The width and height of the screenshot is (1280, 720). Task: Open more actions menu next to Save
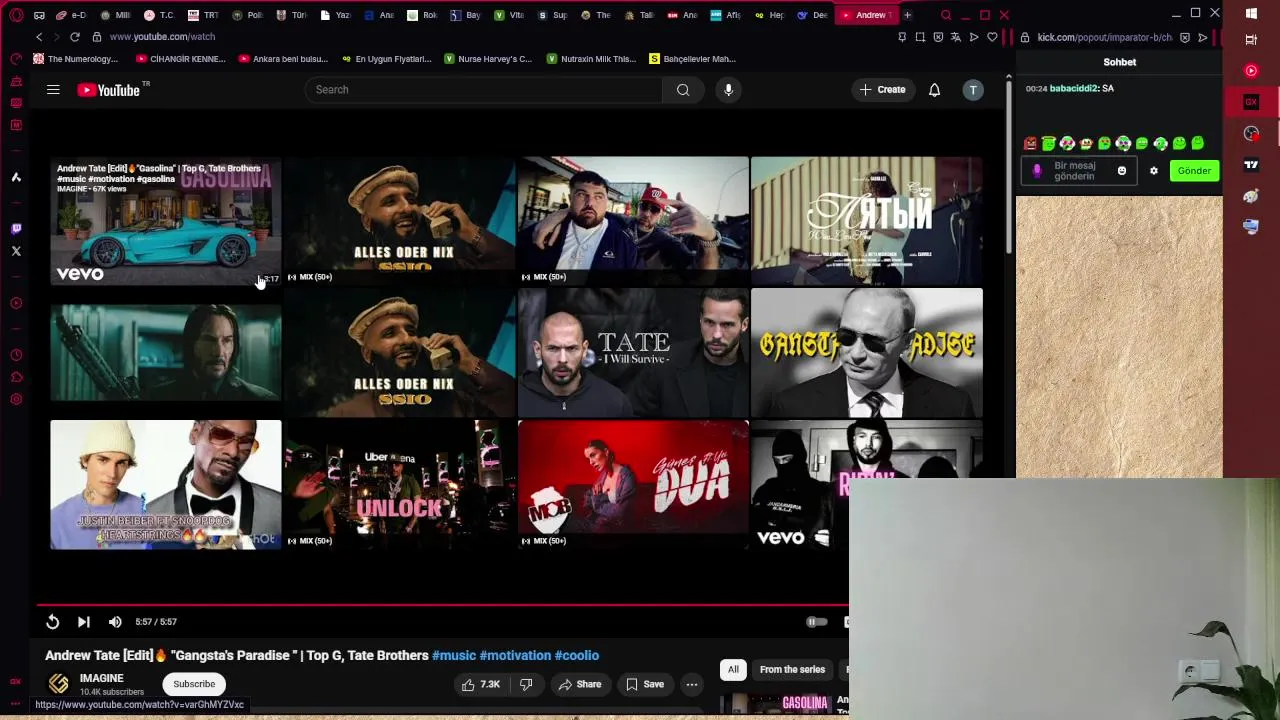click(x=691, y=685)
